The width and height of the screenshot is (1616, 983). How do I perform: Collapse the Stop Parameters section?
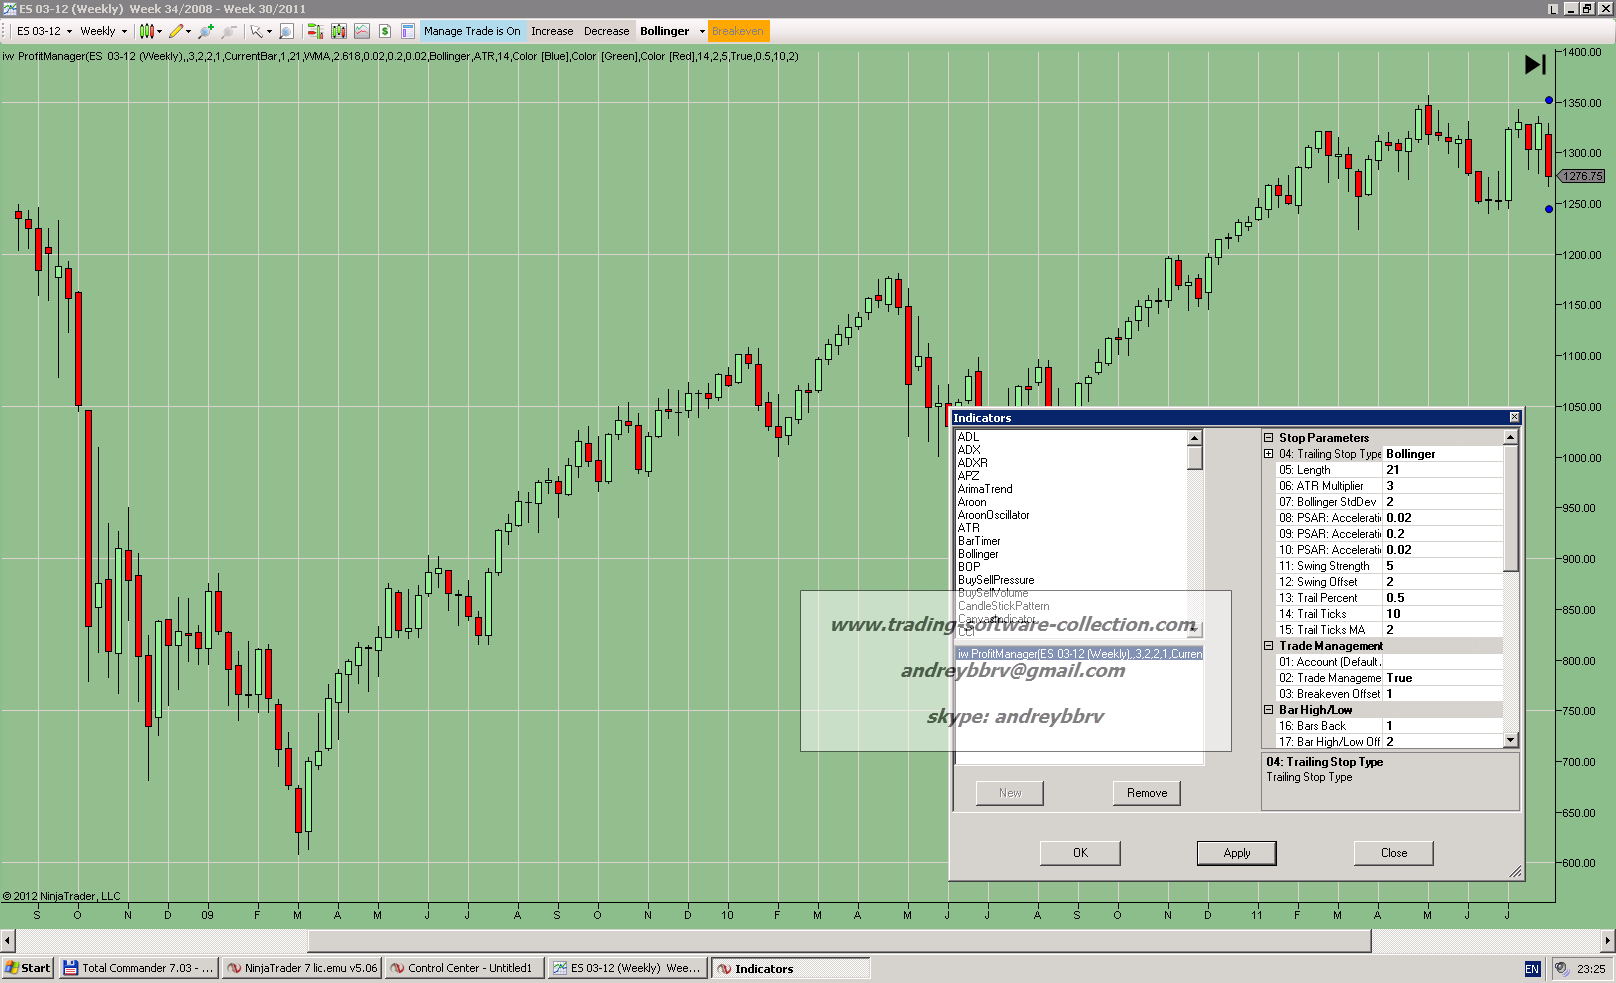[x=1269, y=438]
